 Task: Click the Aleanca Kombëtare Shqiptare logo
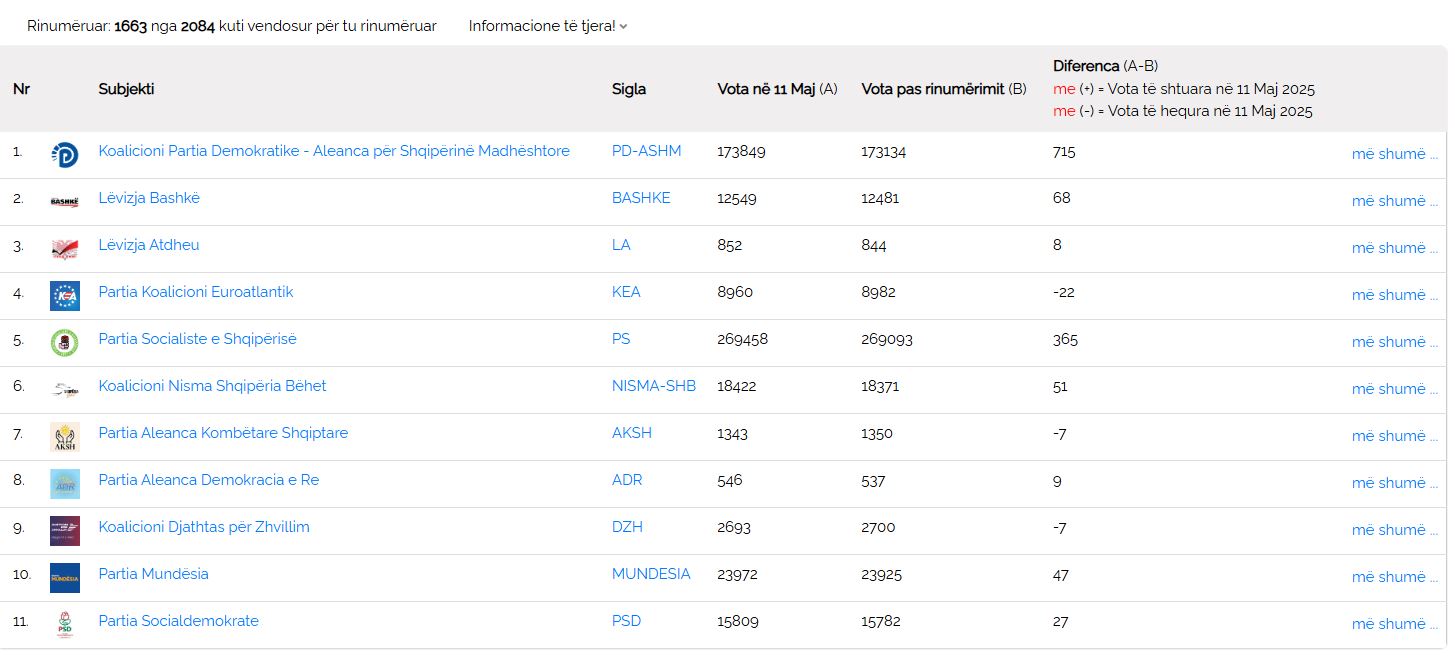[64, 437]
